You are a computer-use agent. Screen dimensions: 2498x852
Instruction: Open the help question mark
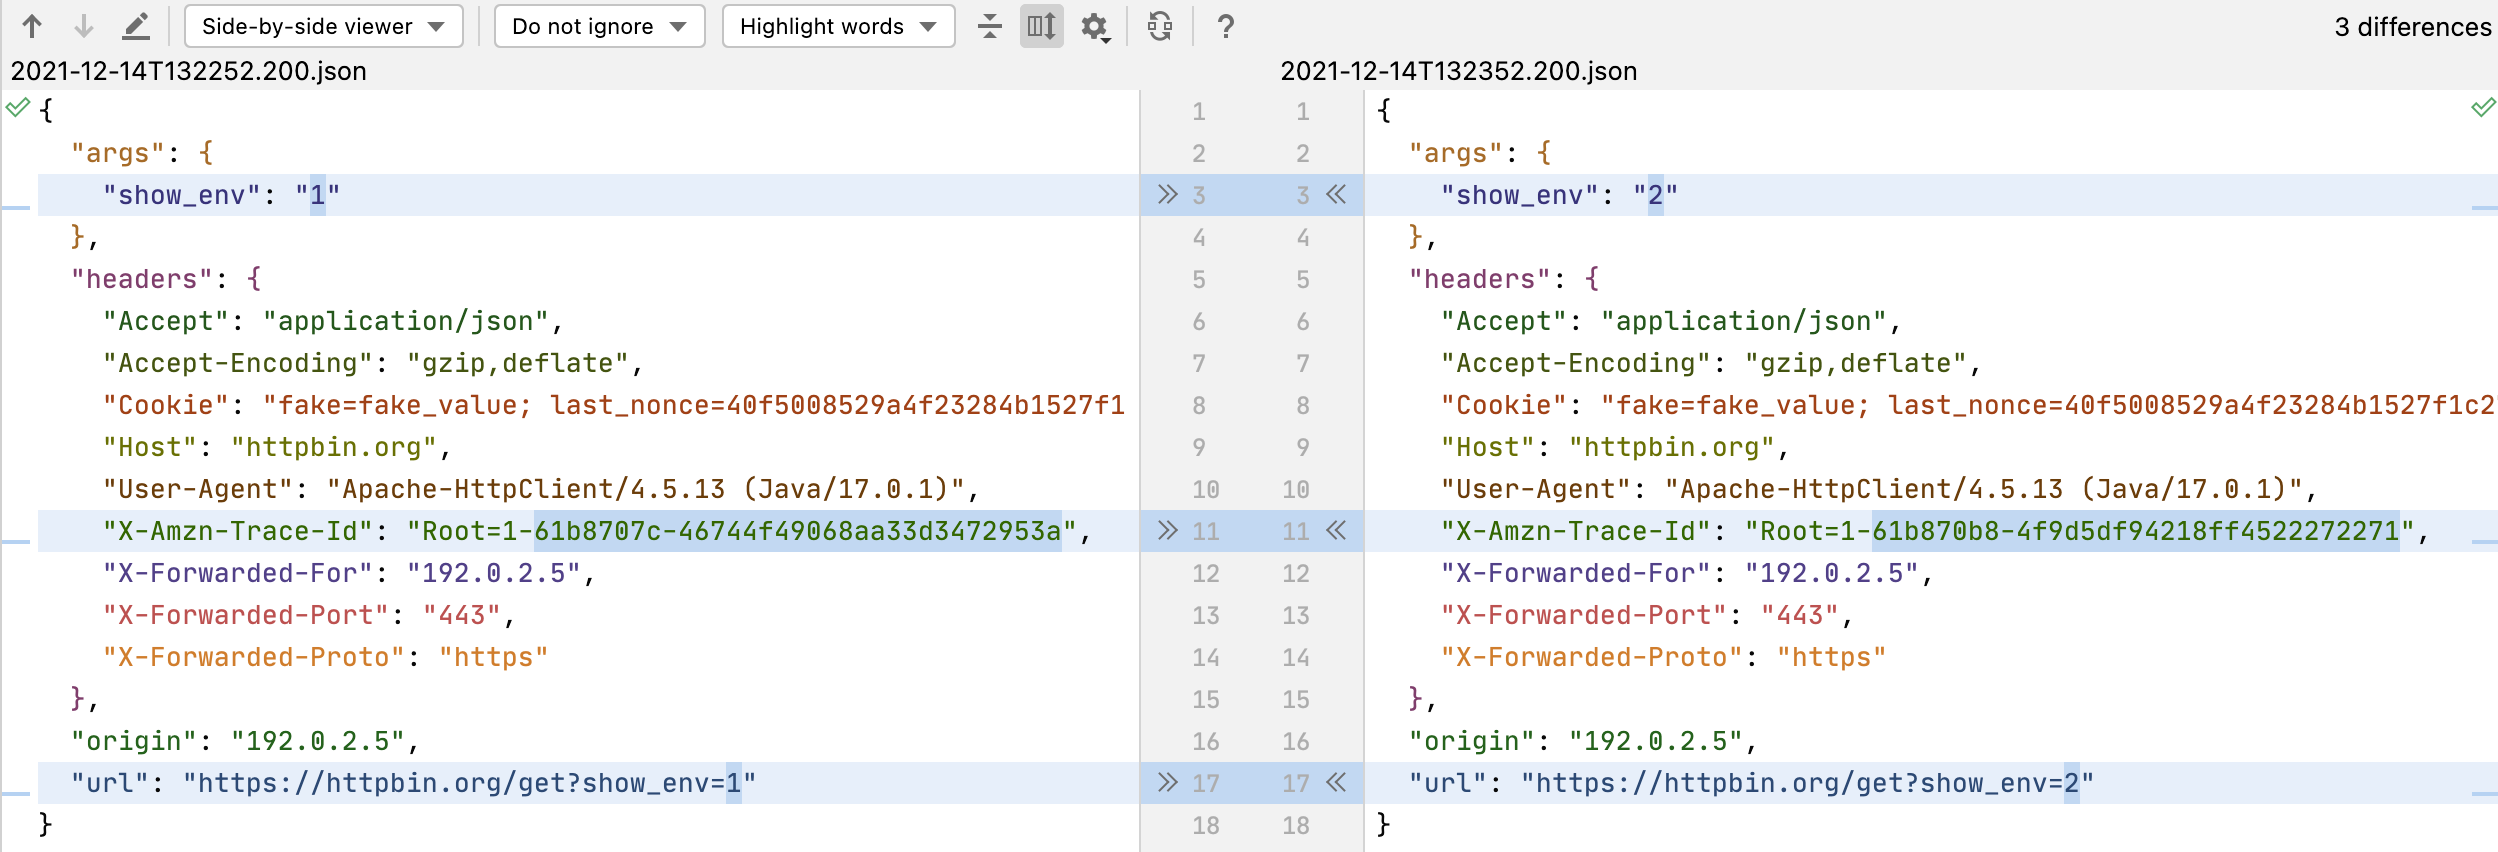coord(1225,26)
